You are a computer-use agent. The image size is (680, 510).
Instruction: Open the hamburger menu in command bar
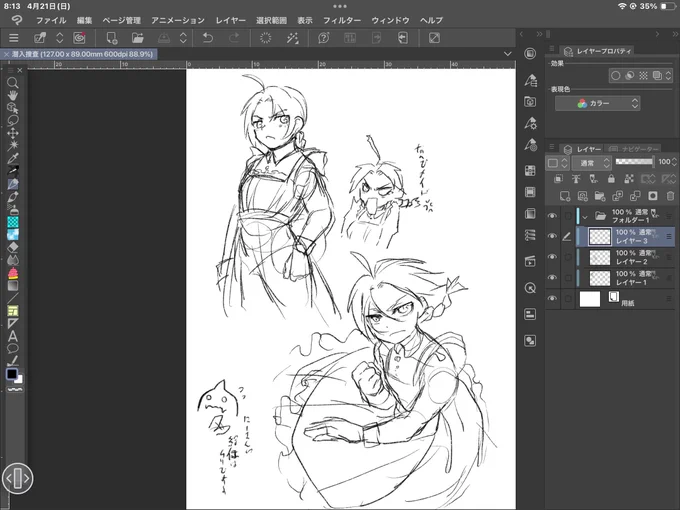[14, 38]
